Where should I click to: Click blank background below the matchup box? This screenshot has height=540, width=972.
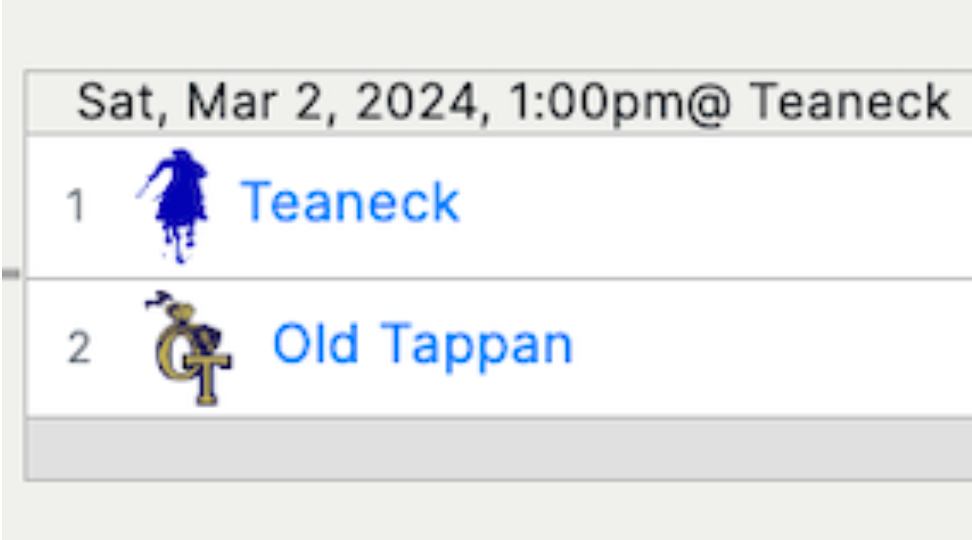pyautogui.click(x=500, y=512)
